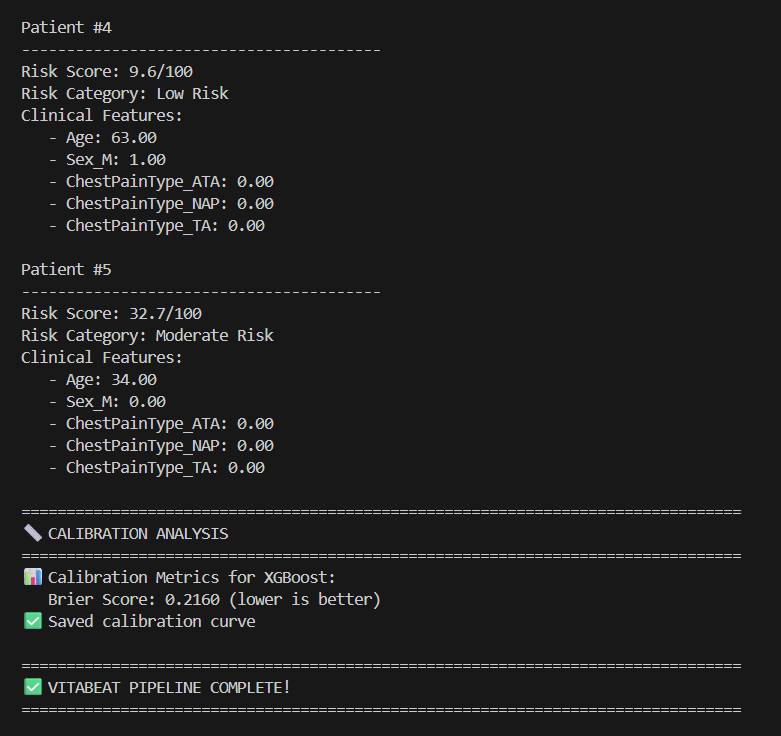Click Saved calibration curve text

click(x=151, y=622)
